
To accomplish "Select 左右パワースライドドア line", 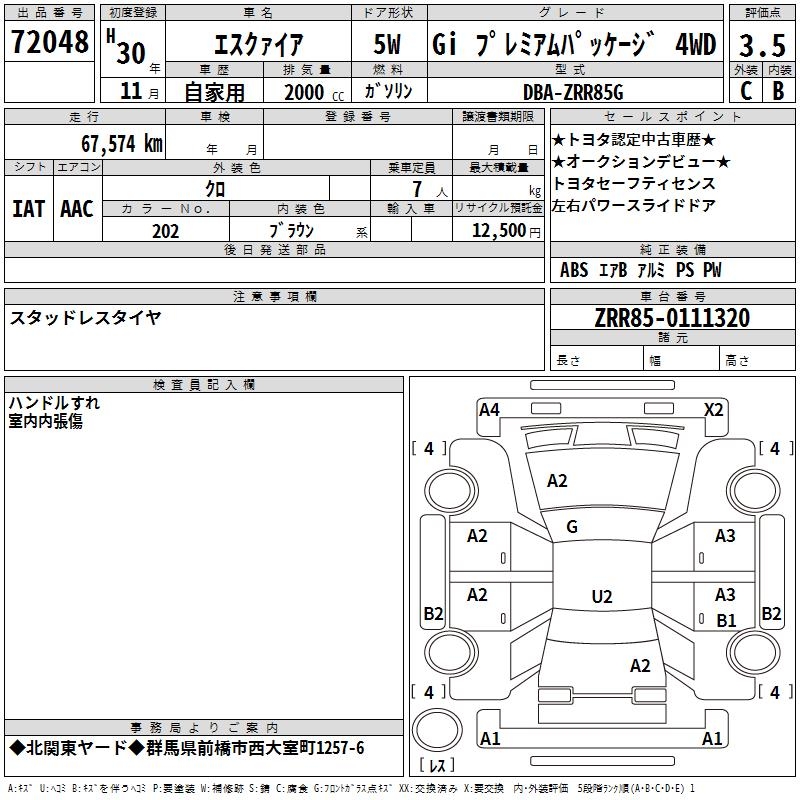I will (634, 205).
